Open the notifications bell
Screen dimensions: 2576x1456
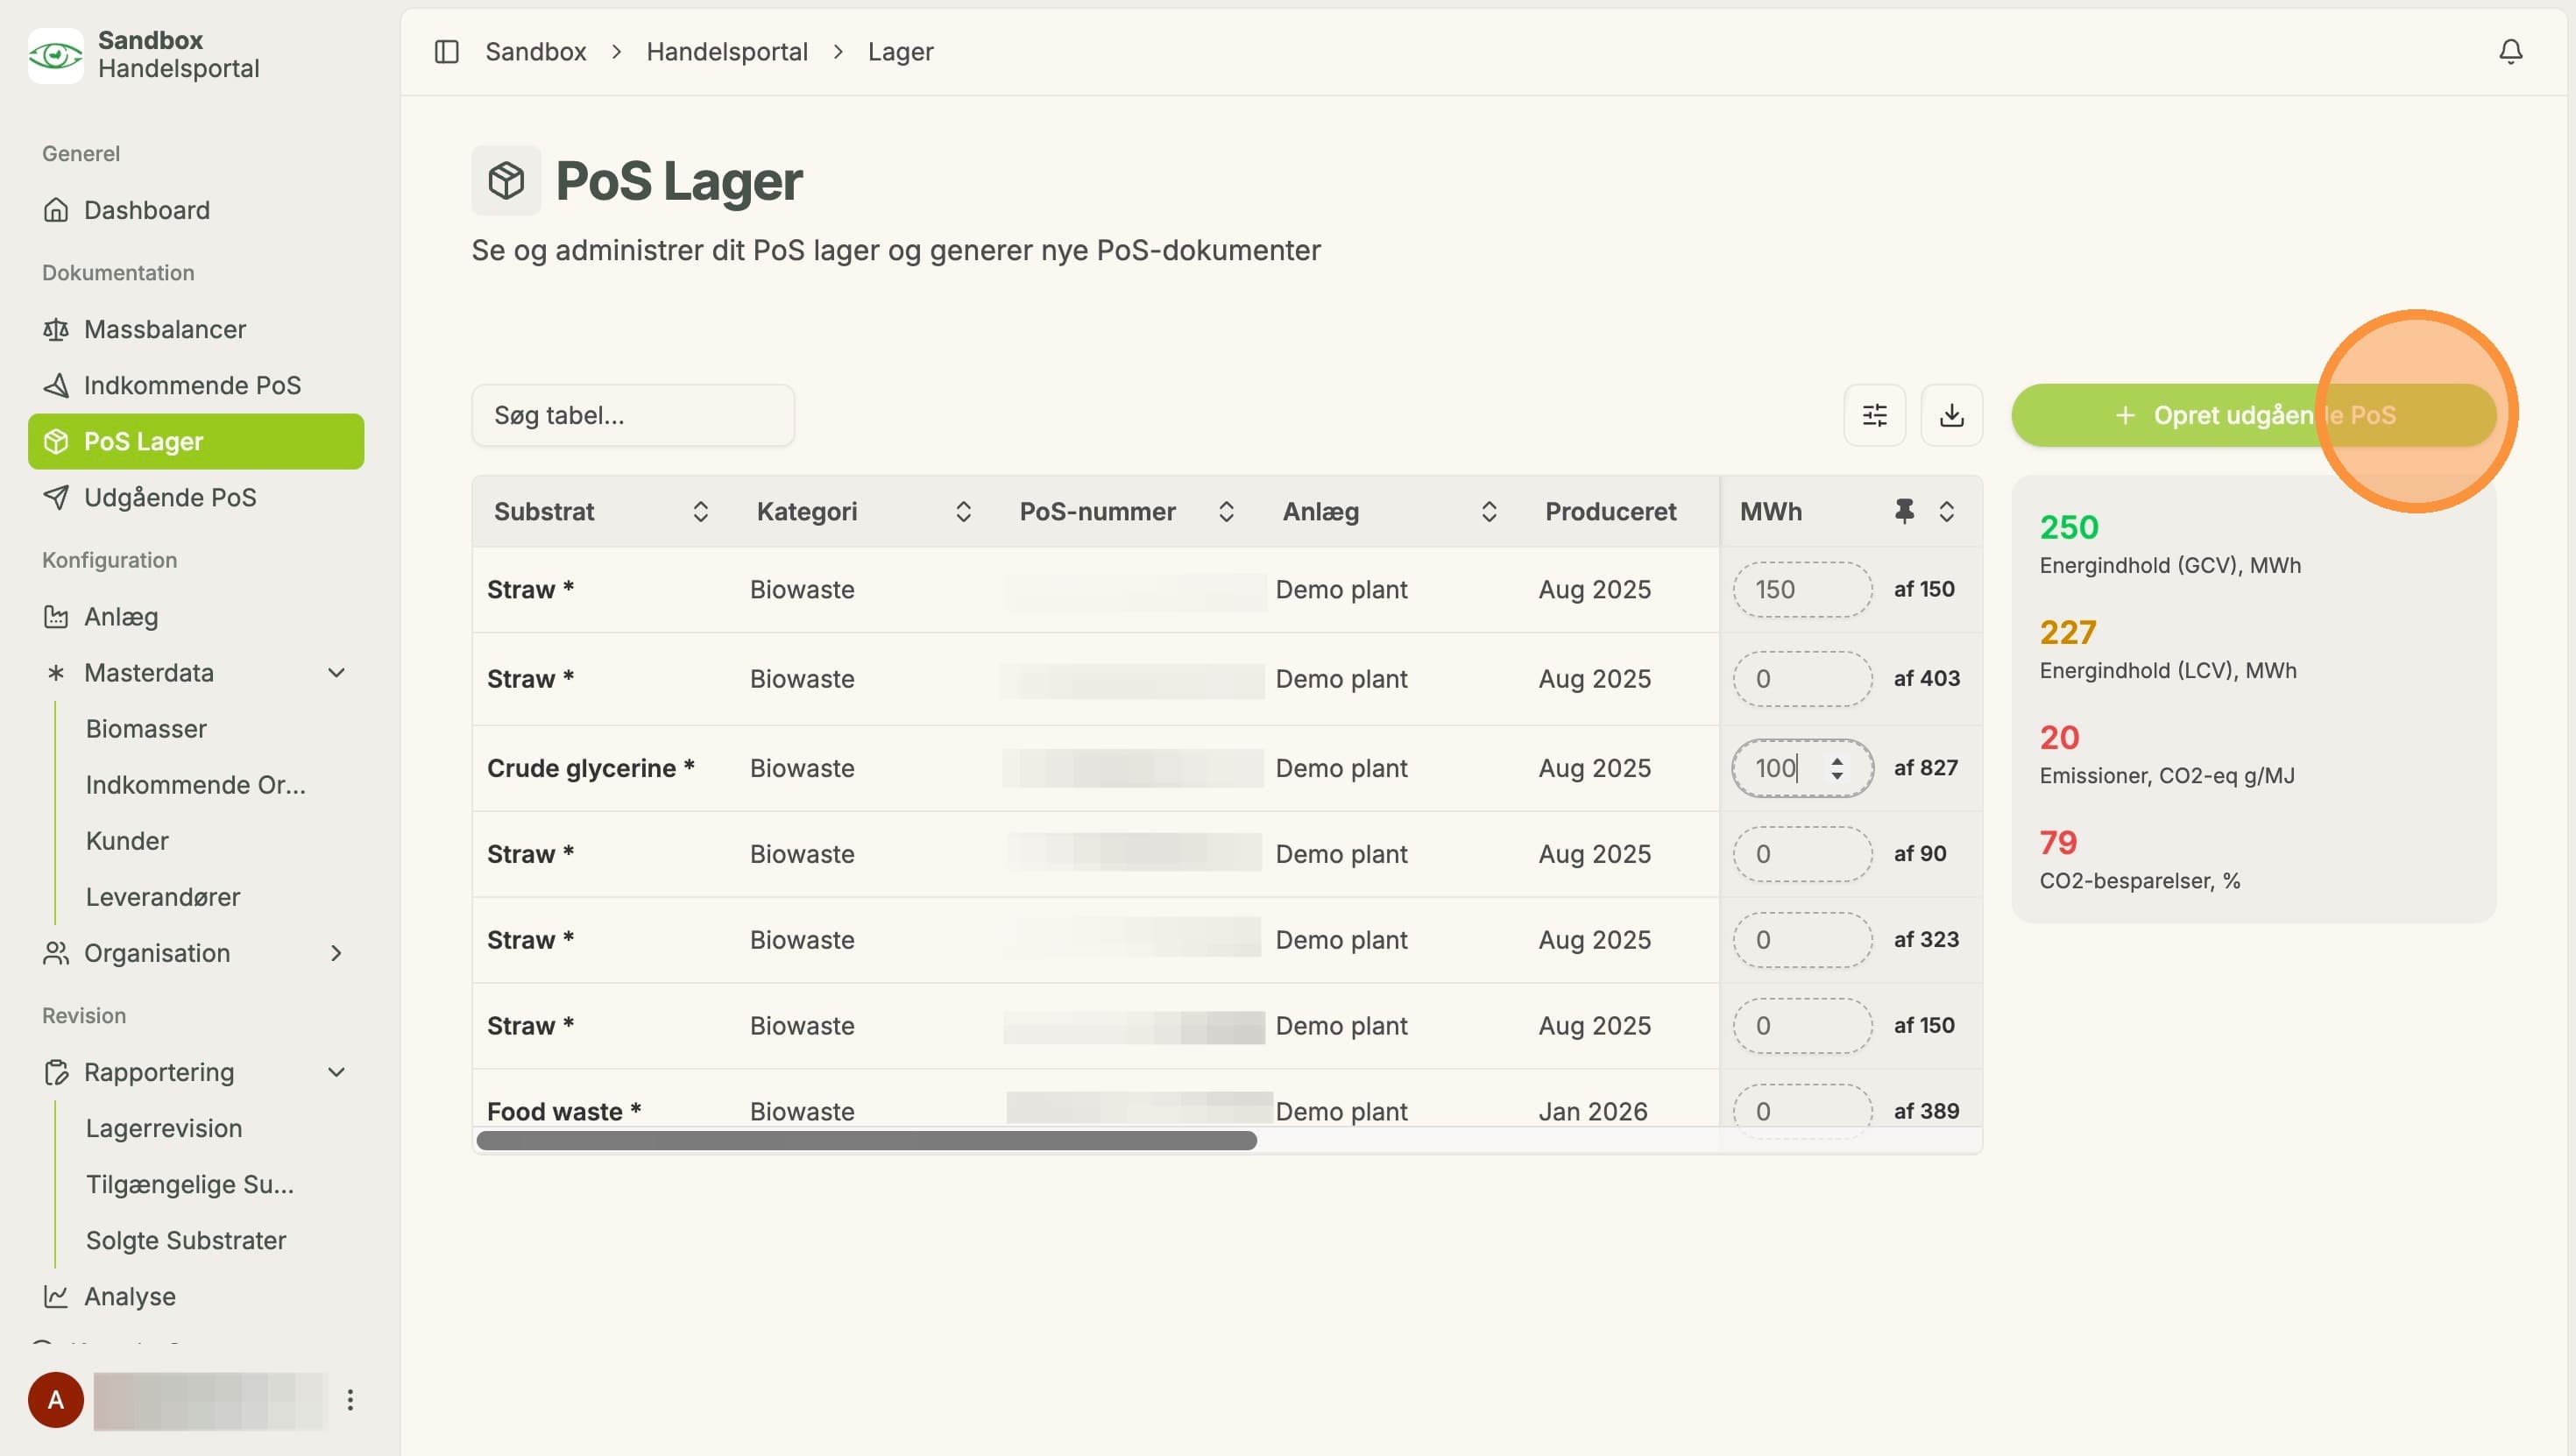[x=2510, y=51]
